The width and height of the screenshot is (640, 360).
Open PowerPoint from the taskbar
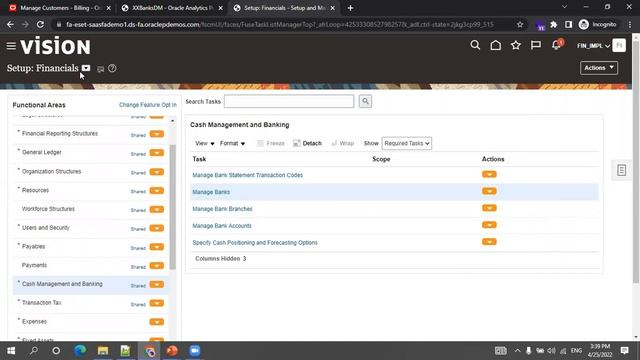pos(172,351)
